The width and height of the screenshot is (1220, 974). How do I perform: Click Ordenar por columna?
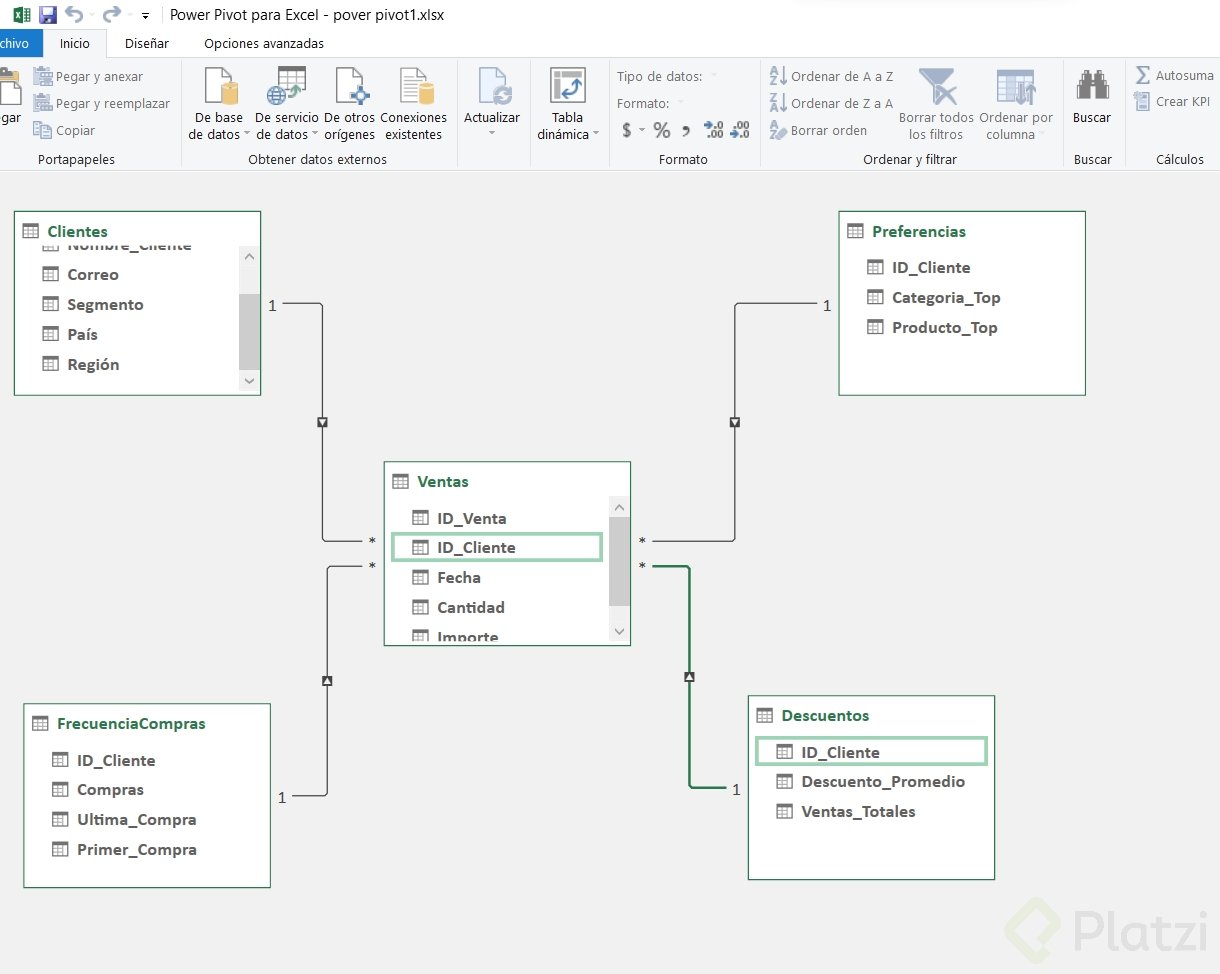coord(1016,104)
